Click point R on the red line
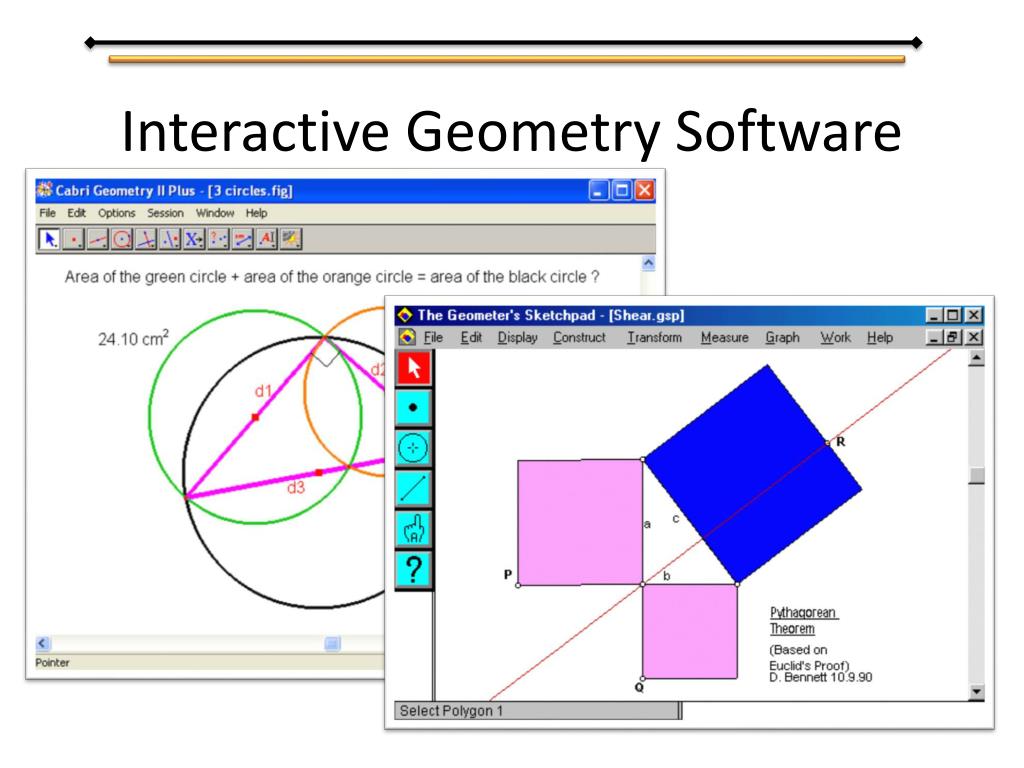 pyautogui.click(x=828, y=443)
